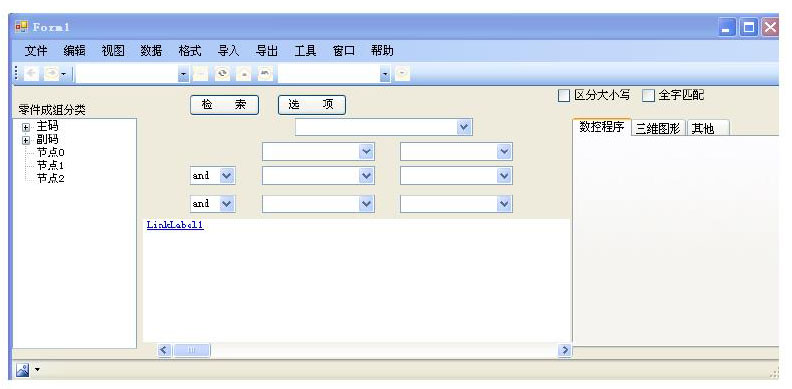Screen dimensions: 792x389
Task: Select the 副码 tree item
Action: coord(47,139)
